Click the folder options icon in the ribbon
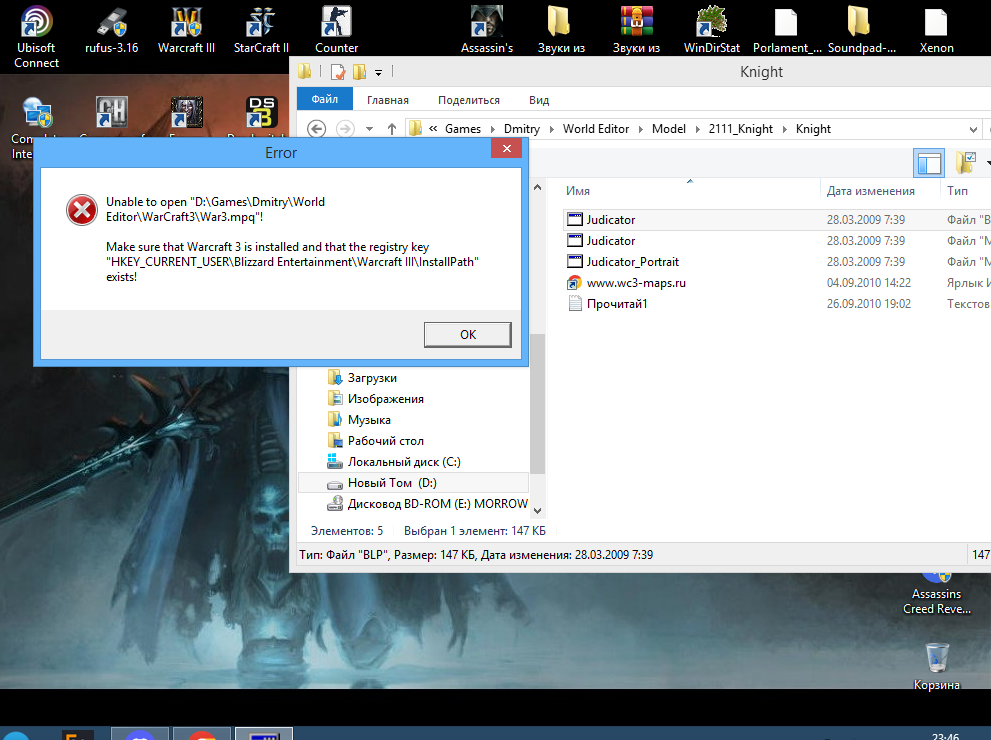991x740 pixels. tap(966, 163)
